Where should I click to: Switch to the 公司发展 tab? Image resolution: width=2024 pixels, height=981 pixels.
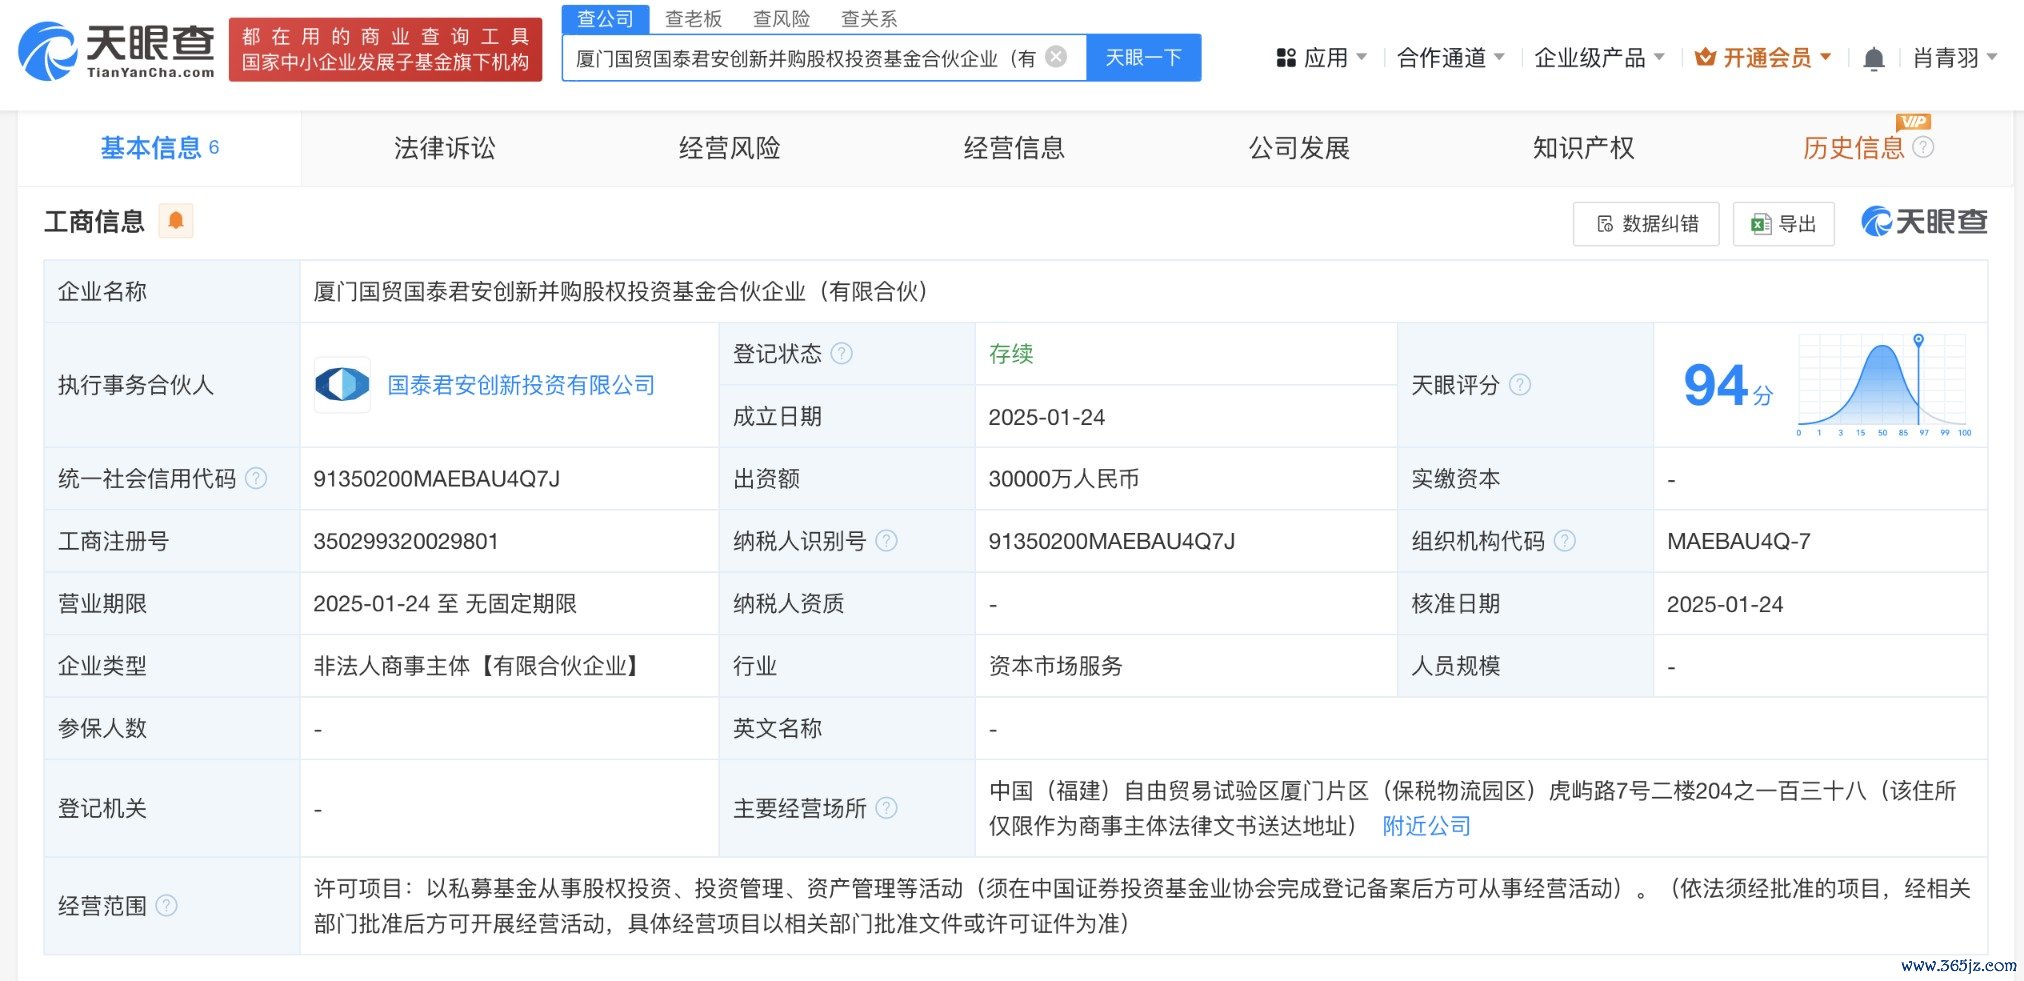(1299, 148)
